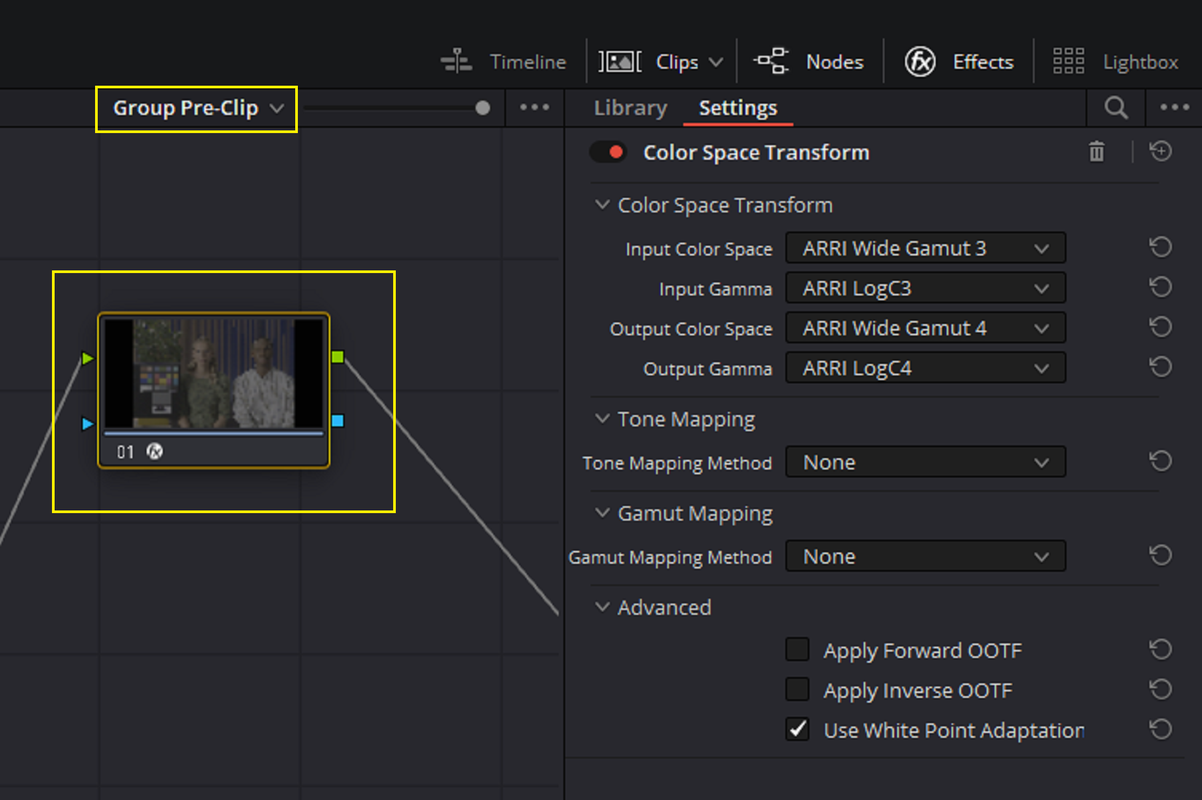Reset Input Gamma value

1160,287
